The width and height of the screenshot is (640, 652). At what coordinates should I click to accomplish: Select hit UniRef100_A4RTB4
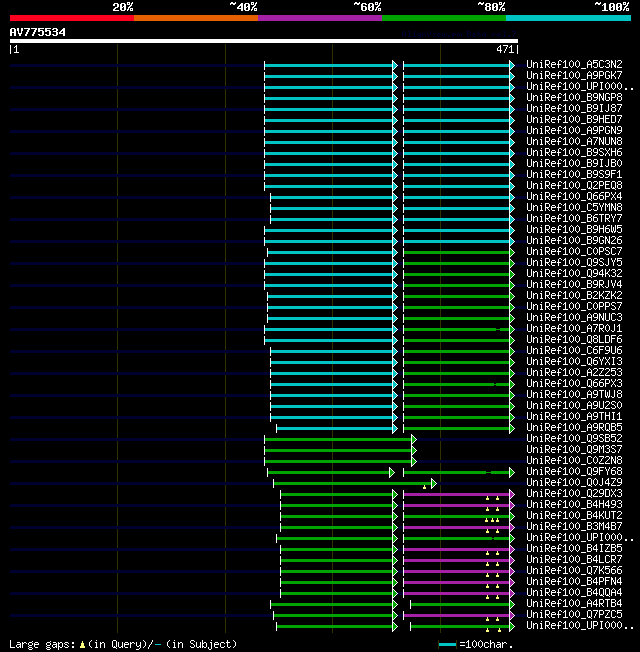574,603
